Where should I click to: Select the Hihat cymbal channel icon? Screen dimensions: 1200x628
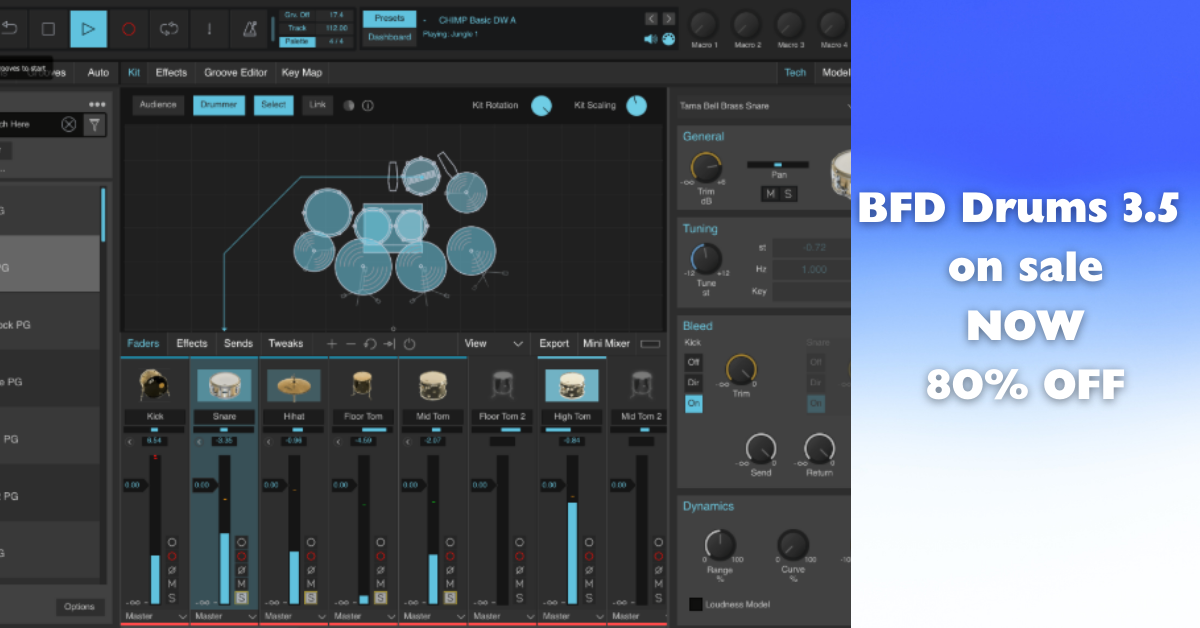[x=293, y=385]
